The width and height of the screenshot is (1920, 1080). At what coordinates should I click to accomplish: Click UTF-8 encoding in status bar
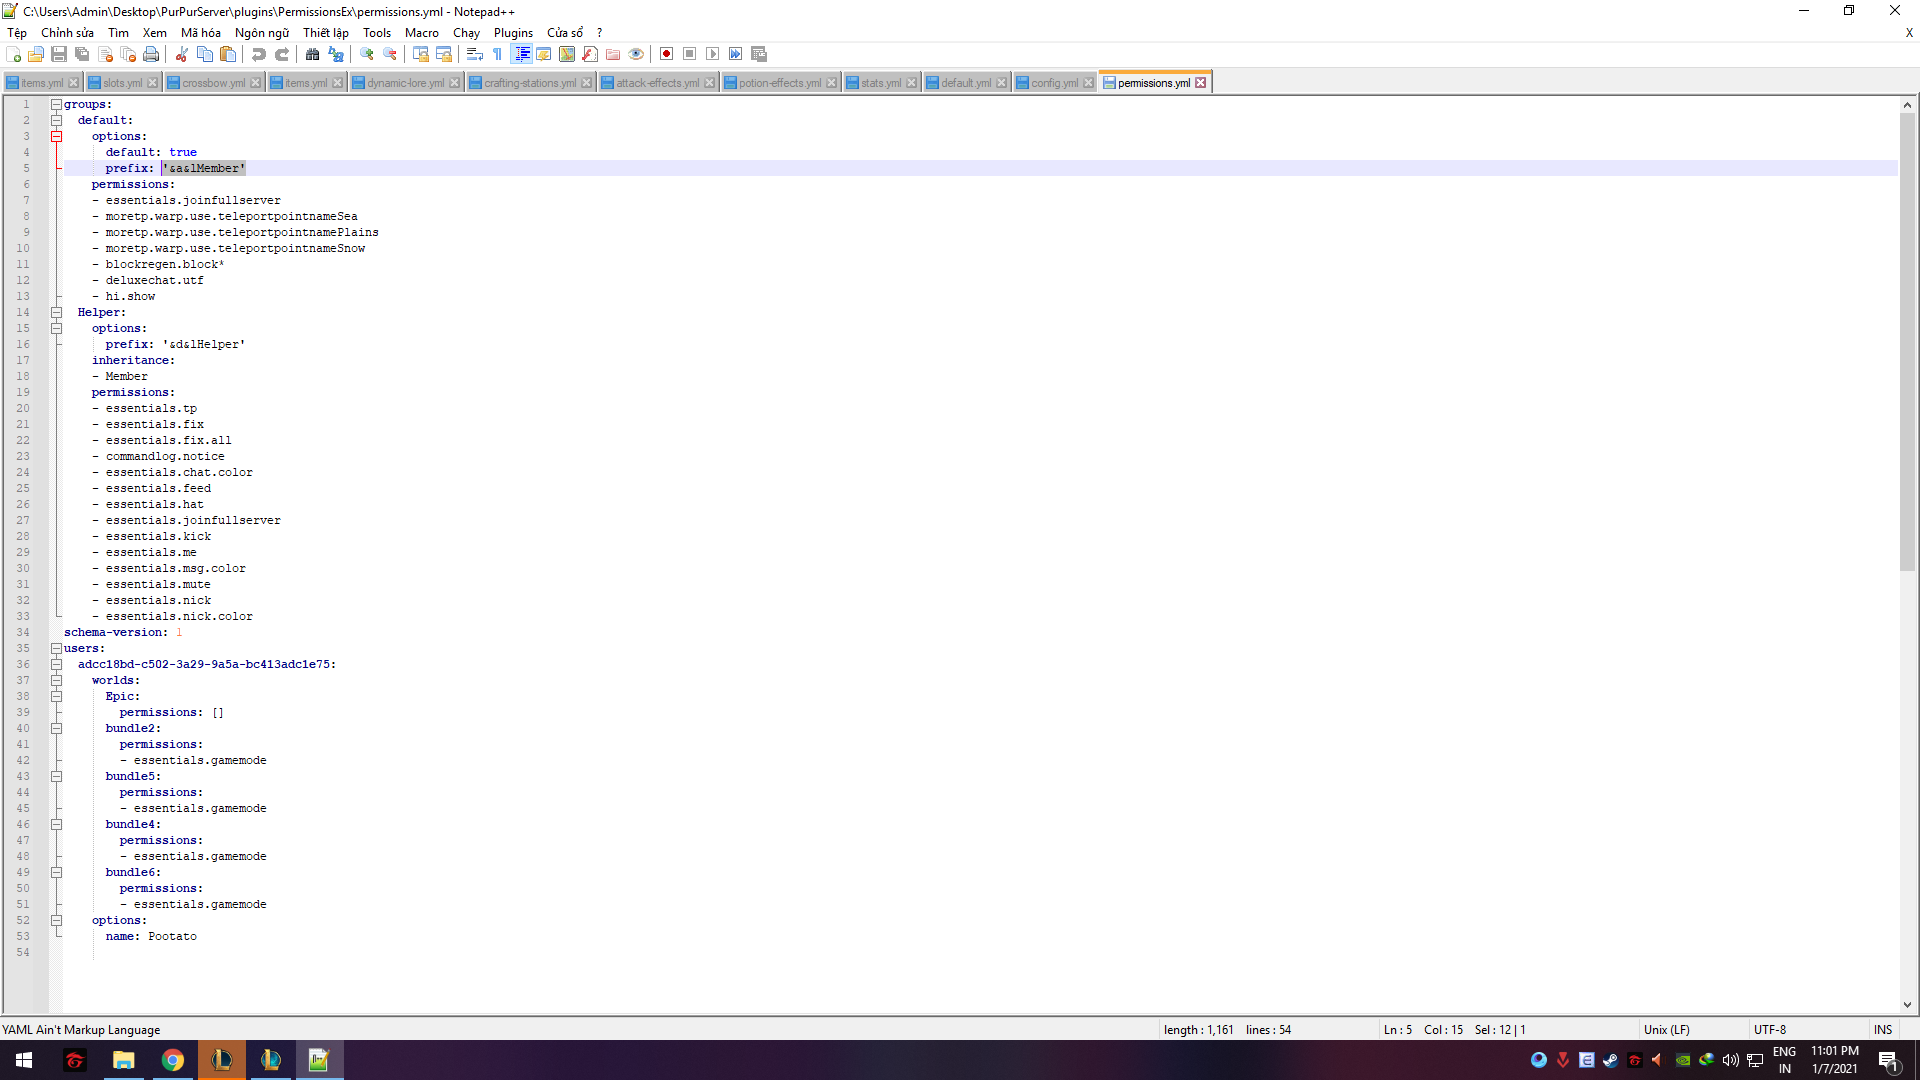pos(1769,1029)
